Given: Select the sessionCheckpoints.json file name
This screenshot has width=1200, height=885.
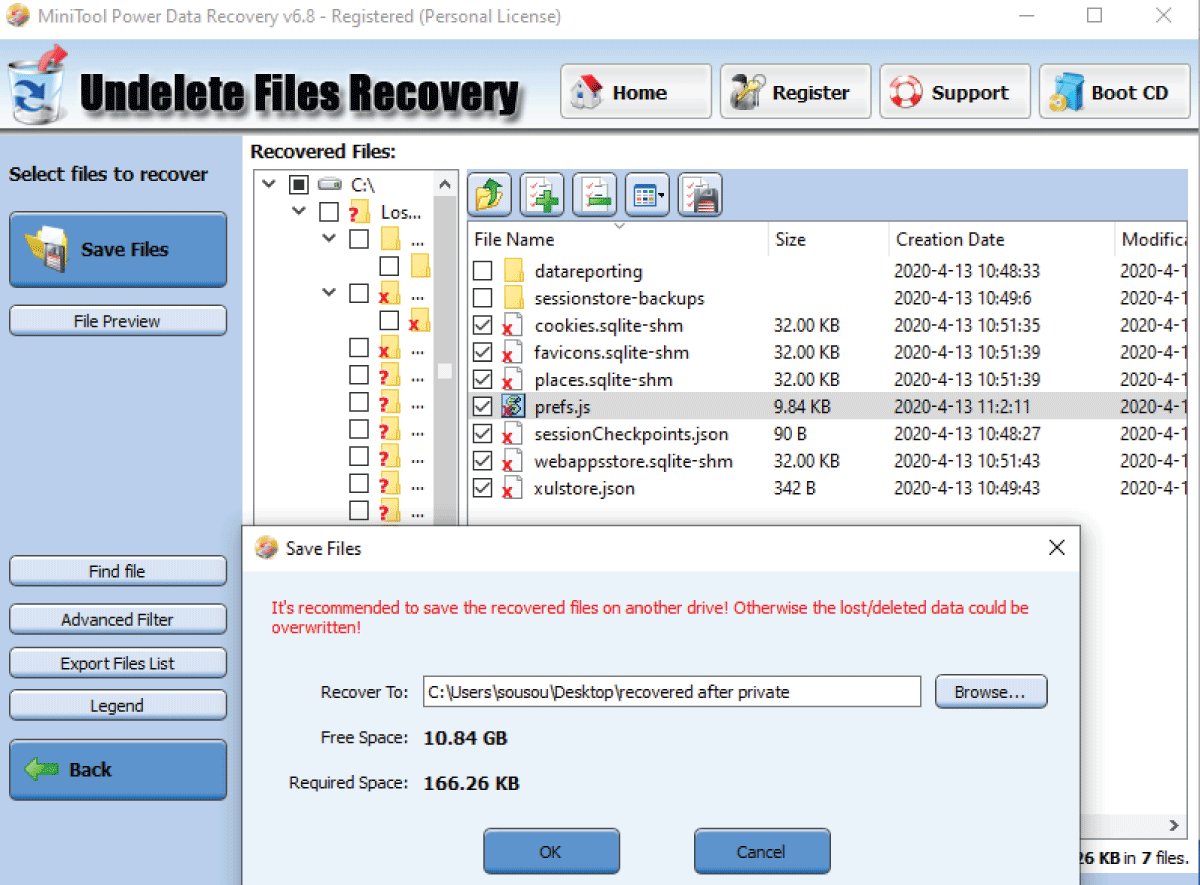Looking at the screenshot, I should coord(631,434).
